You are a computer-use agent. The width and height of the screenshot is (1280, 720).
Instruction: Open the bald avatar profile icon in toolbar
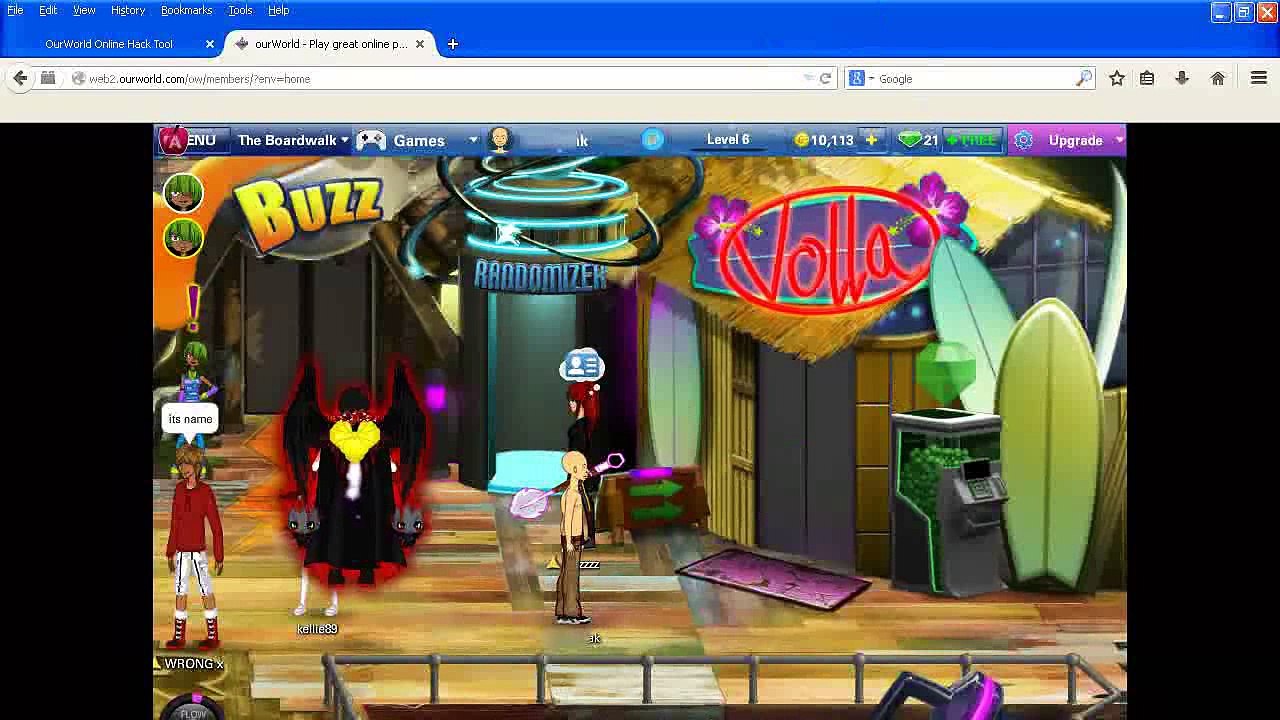(500, 140)
